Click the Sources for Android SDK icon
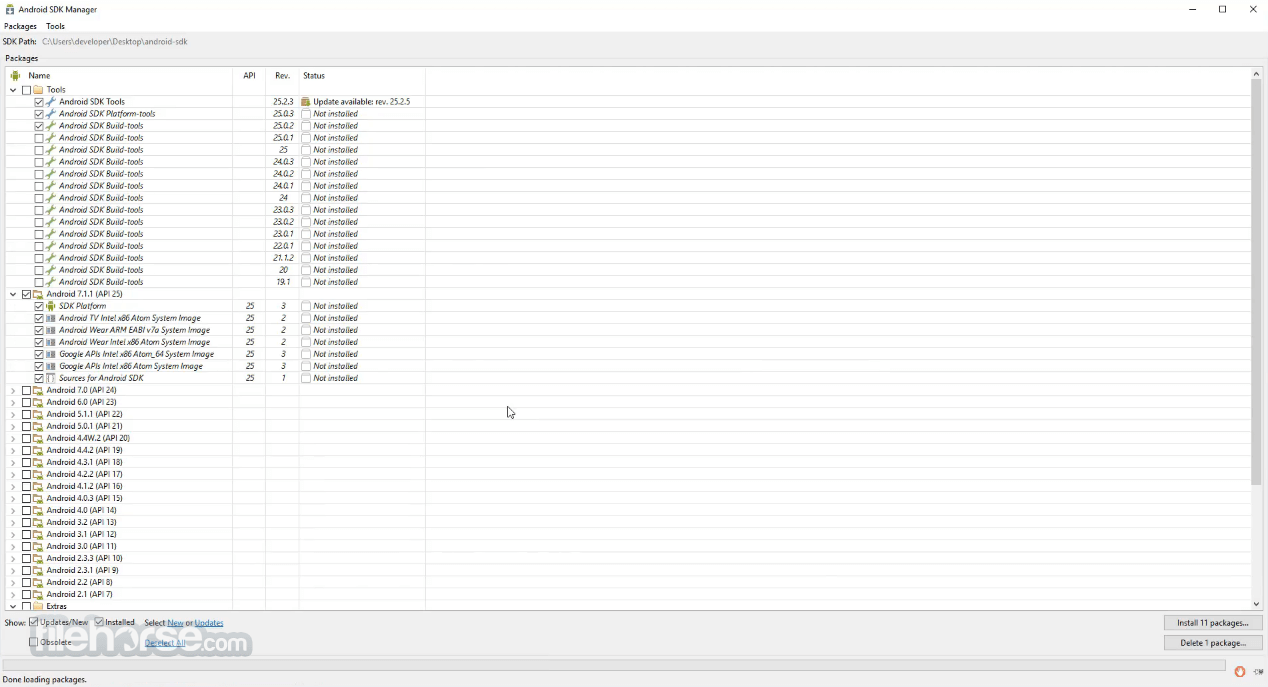1268x687 pixels. tap(51, 378)
